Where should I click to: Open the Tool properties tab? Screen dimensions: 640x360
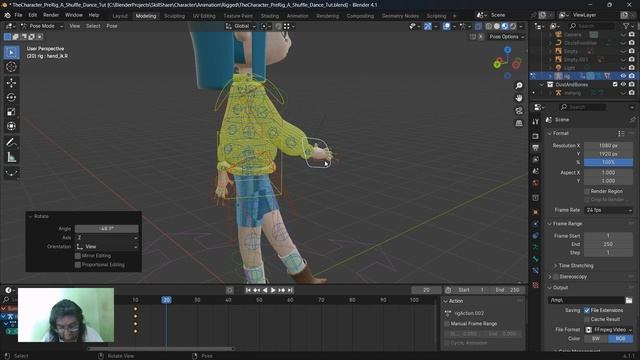pos(536,122)
